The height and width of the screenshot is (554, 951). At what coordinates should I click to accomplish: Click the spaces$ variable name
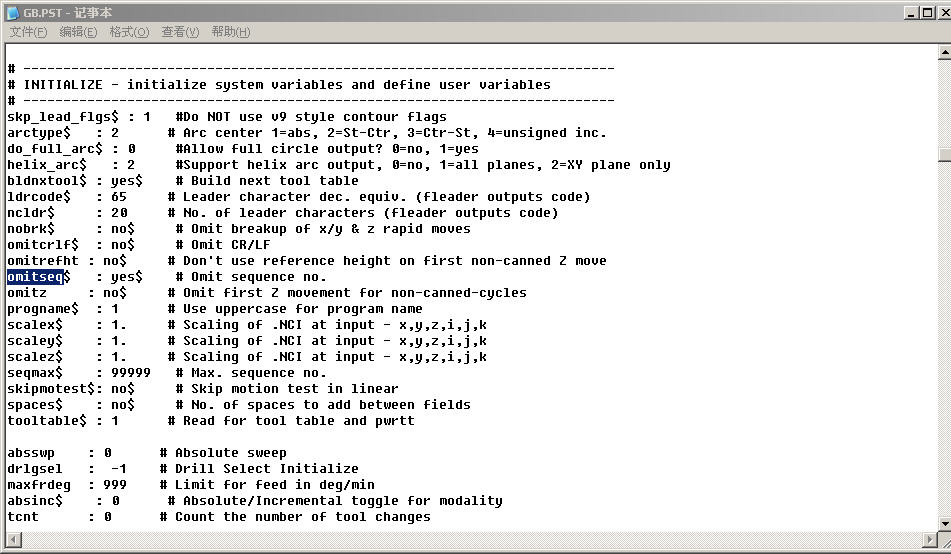(x=35, y=405)
